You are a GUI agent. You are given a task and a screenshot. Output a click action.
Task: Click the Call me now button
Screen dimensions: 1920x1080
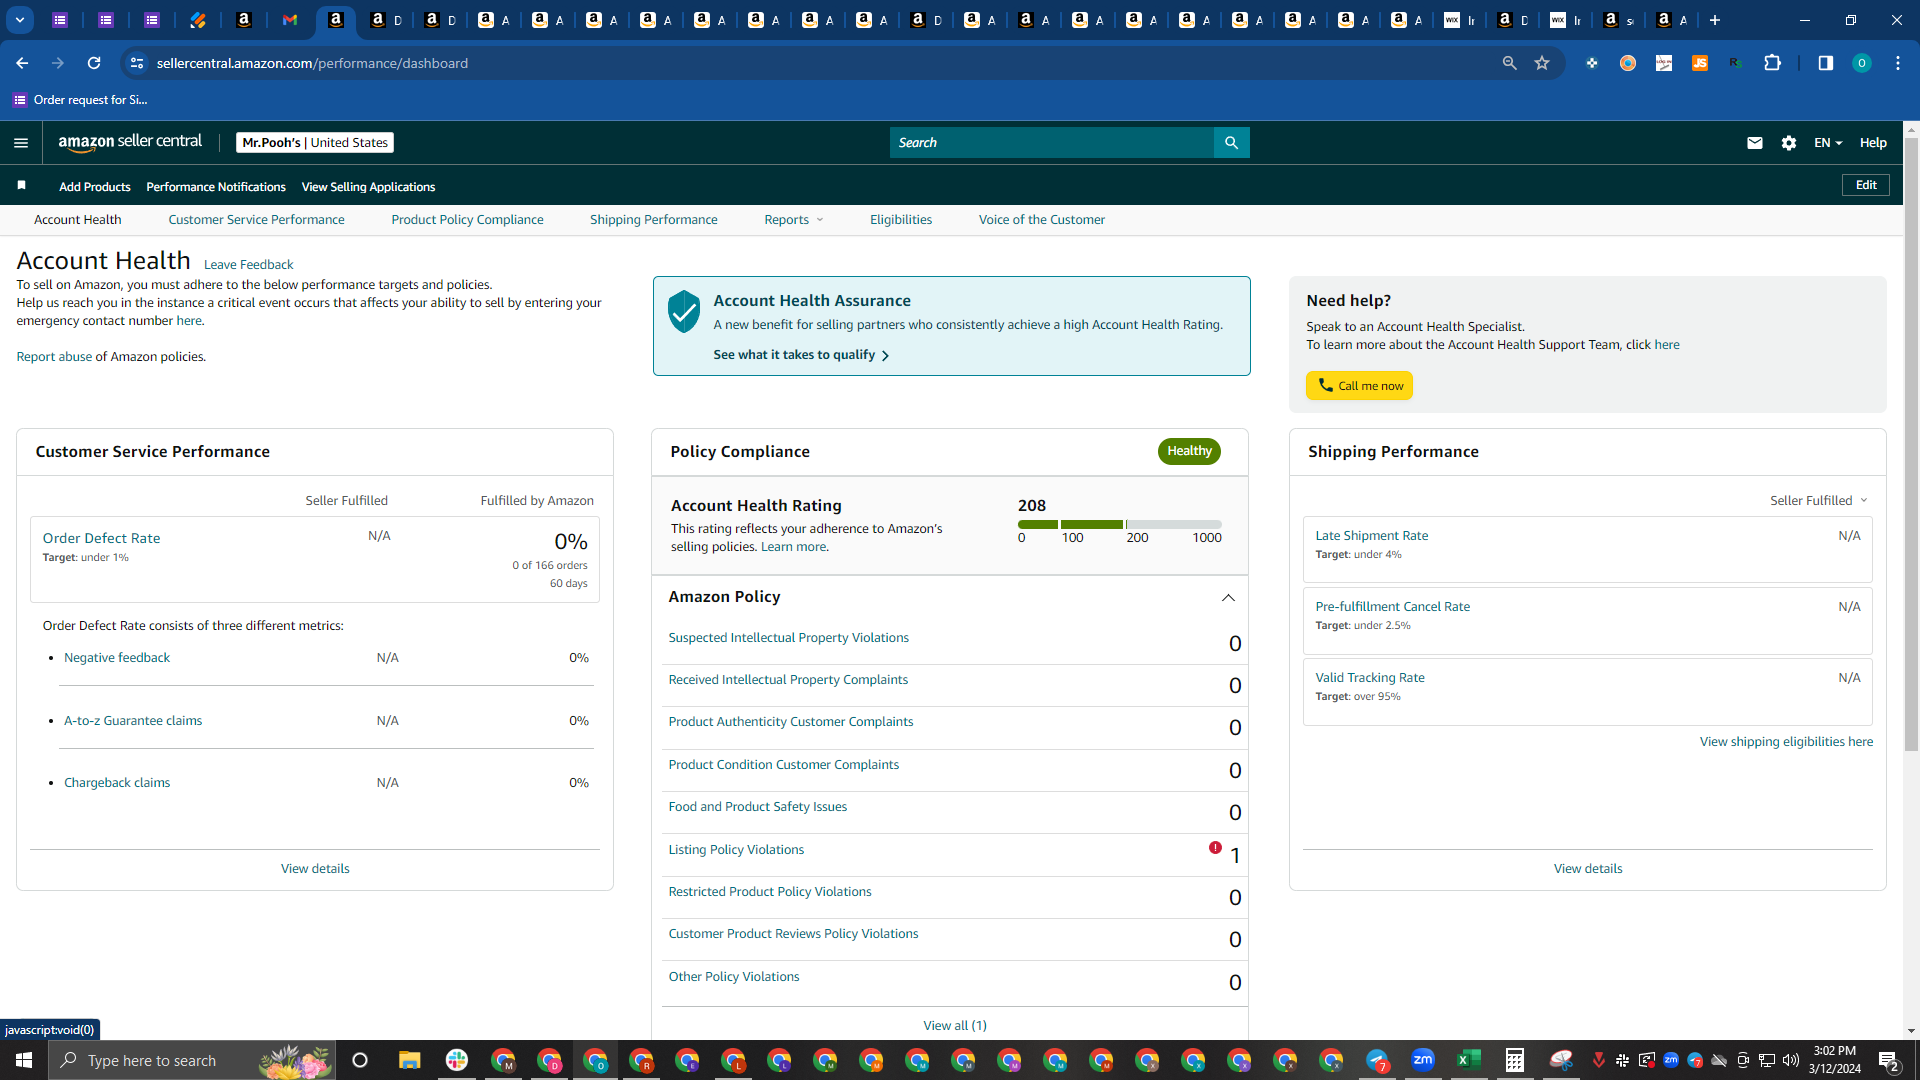click(x=1359, y=386)
